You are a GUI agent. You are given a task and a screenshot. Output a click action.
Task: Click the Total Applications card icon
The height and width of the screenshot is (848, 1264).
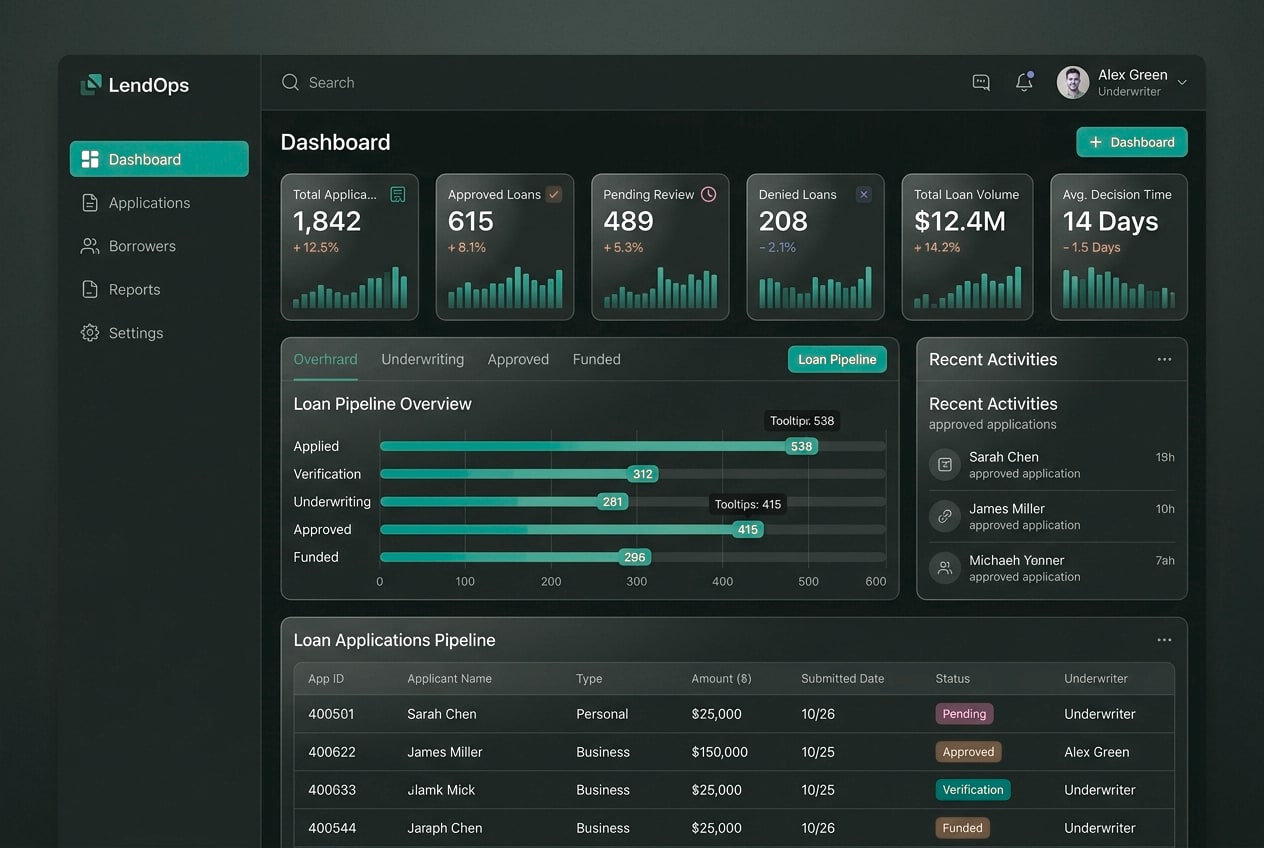tap(397, 194)
